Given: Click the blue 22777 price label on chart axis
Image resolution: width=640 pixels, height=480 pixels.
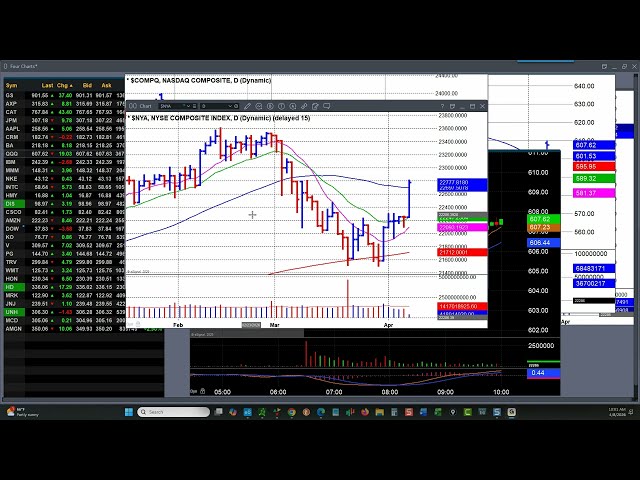Looking at the screenshot, I should [x=453, y=183].
